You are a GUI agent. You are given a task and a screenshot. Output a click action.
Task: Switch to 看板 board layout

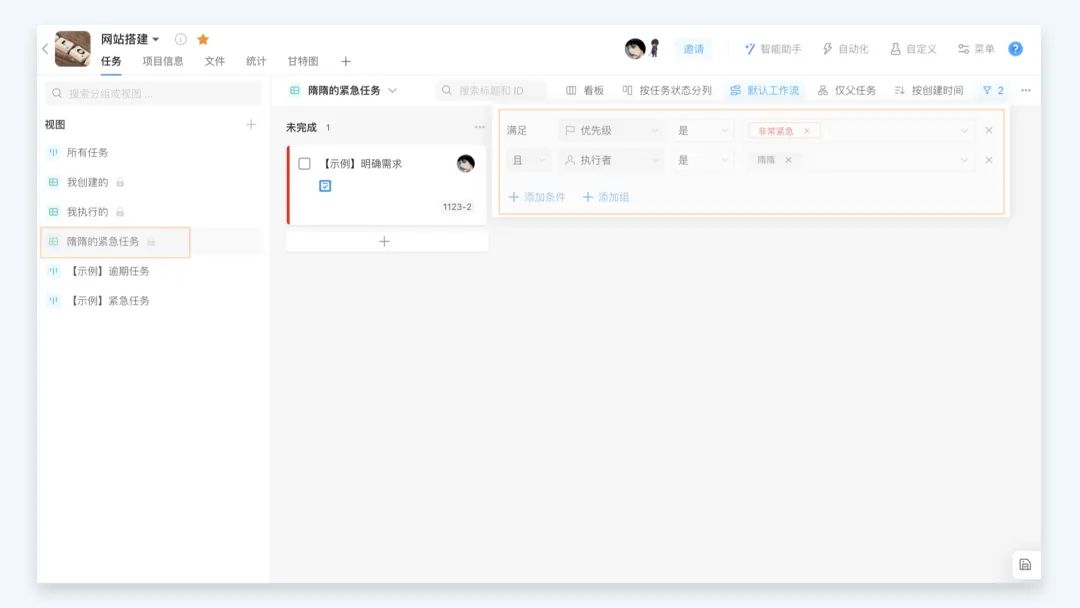tap(585, 90)
